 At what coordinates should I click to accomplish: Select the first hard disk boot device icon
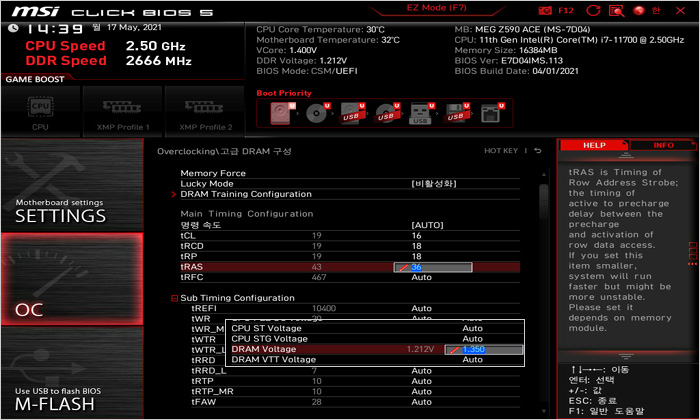(282, 113)
